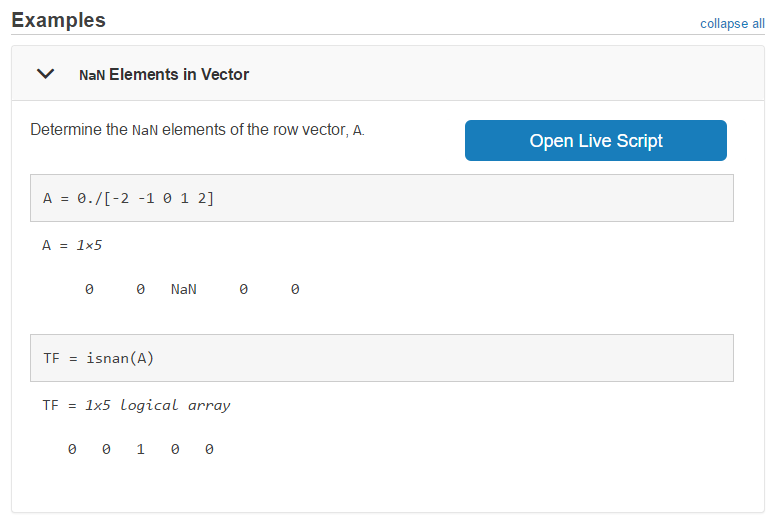Image resolution: width=781 pixels, height=528 pixels.
Task: Click the first 0 in TF output row
Action: pyautogui.click(x=72, y=450)
